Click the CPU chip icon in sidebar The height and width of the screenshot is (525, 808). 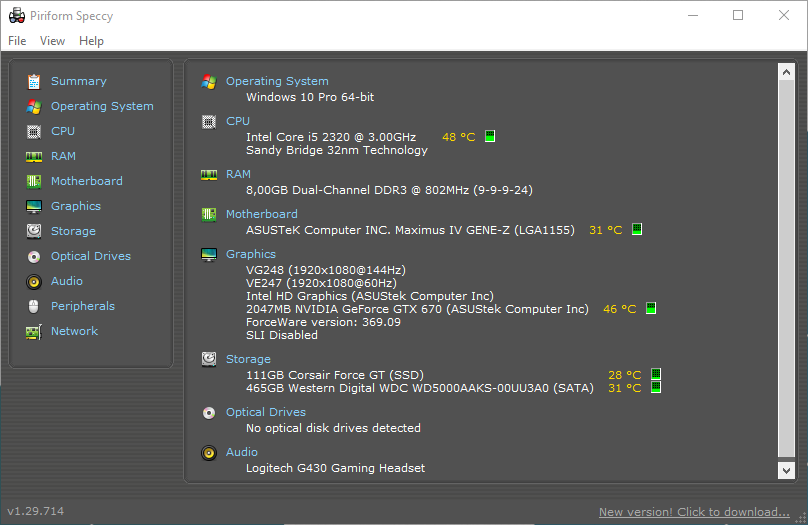click(34, 132)
